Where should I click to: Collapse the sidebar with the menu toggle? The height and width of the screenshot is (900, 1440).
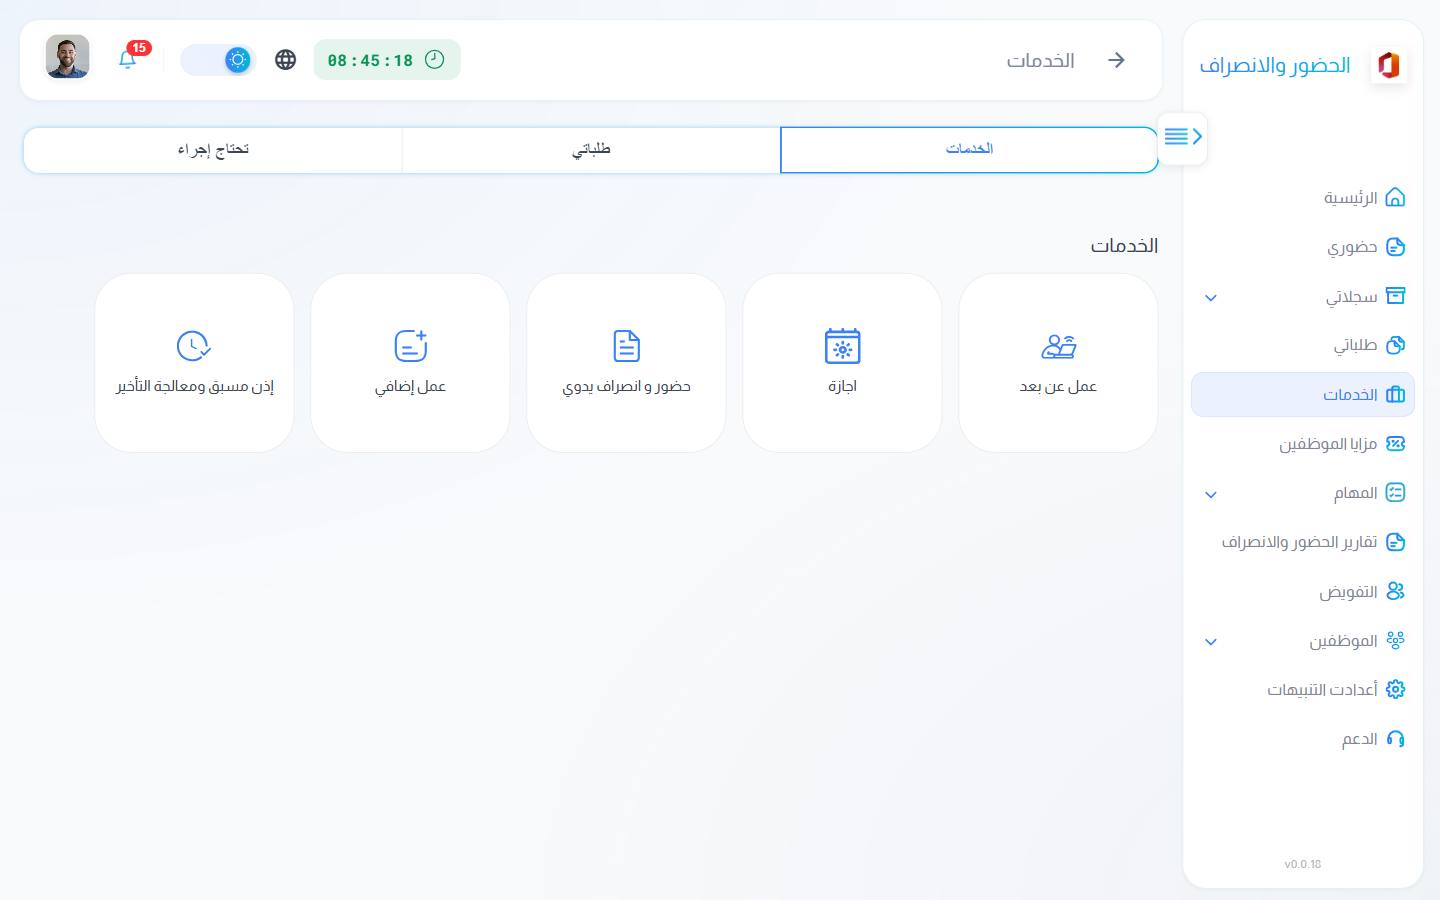click(1183, 137)
